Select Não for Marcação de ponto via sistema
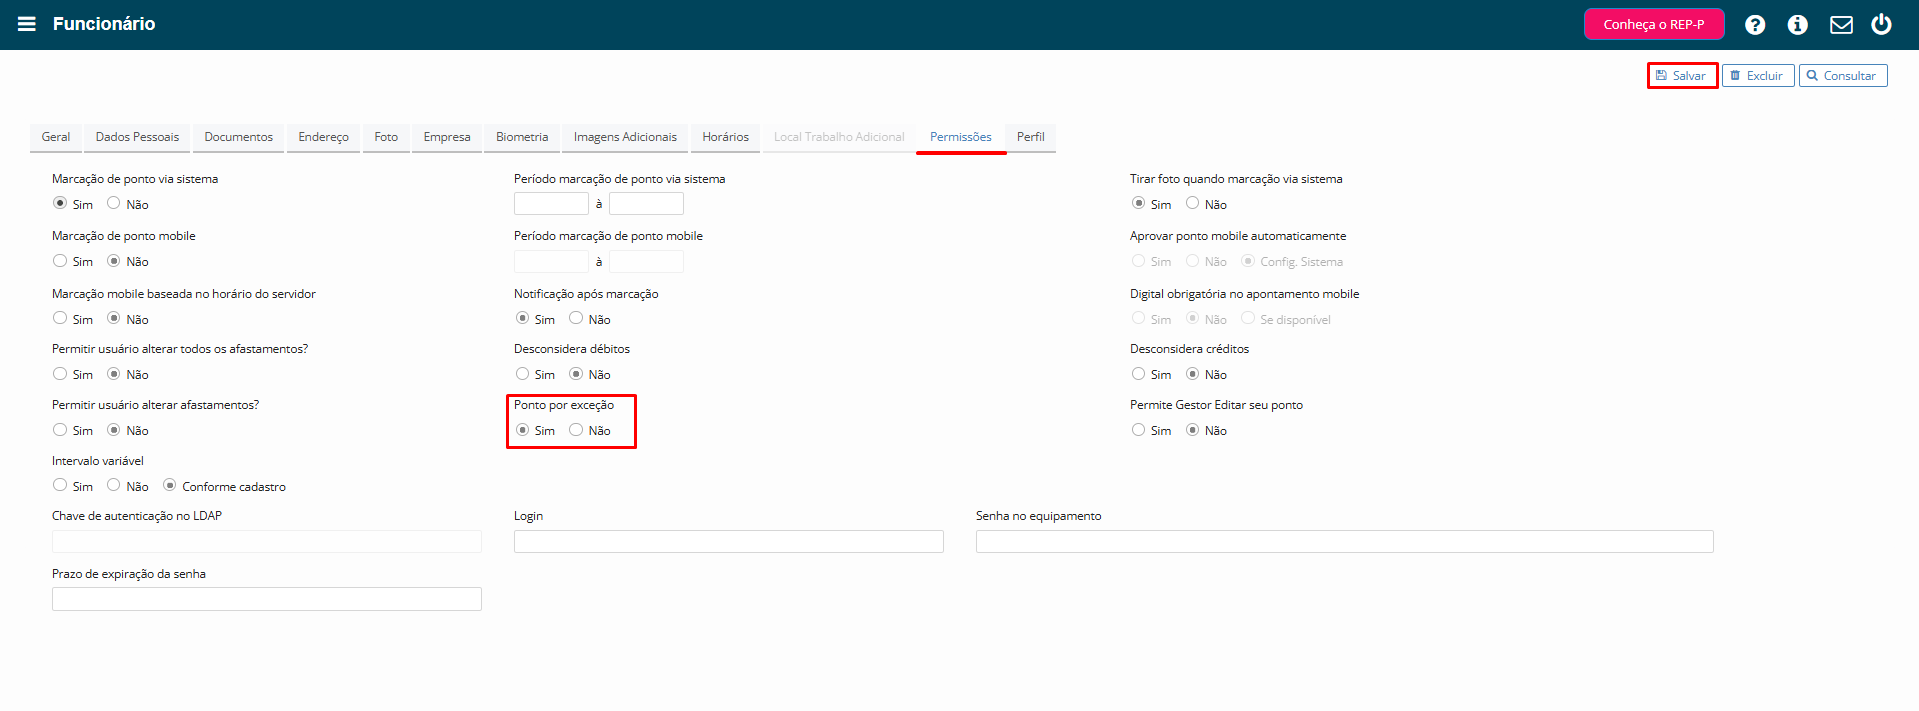The width and height of the screenshot is (1919, 711). 114,203
